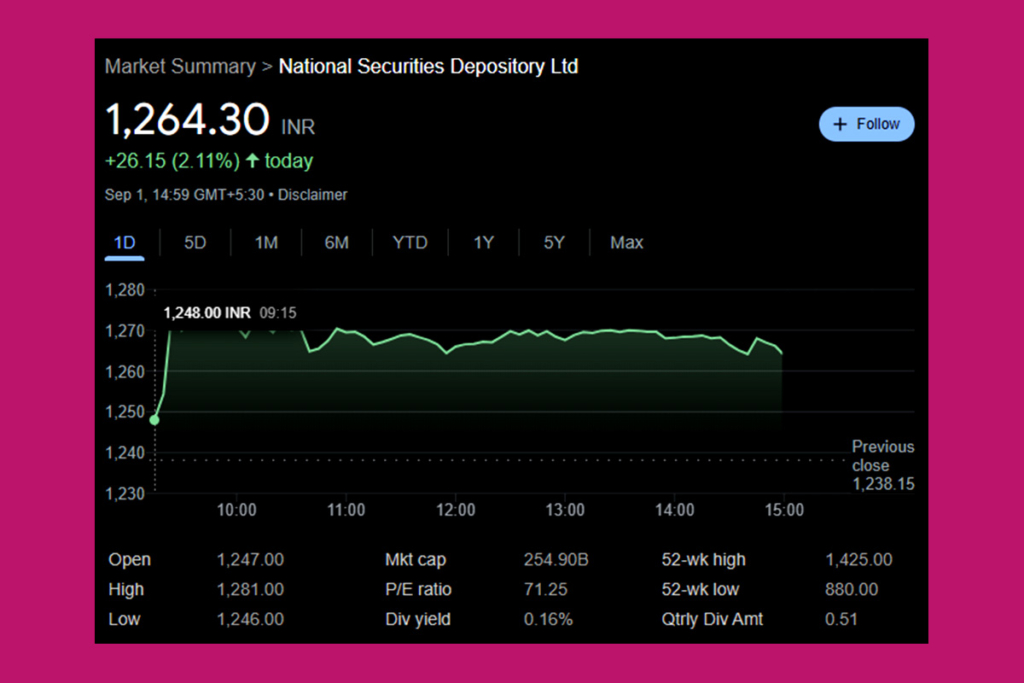Click the highlighted 1D tab
This screenshot has width=1024, height=683.
coord(124,242)
